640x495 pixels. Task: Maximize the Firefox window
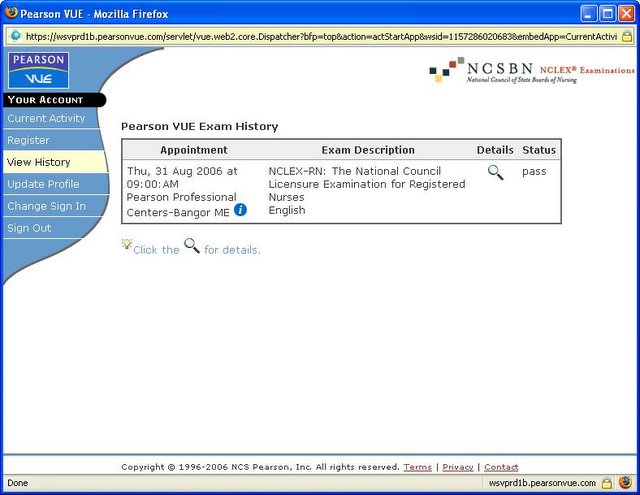(605, 13)
